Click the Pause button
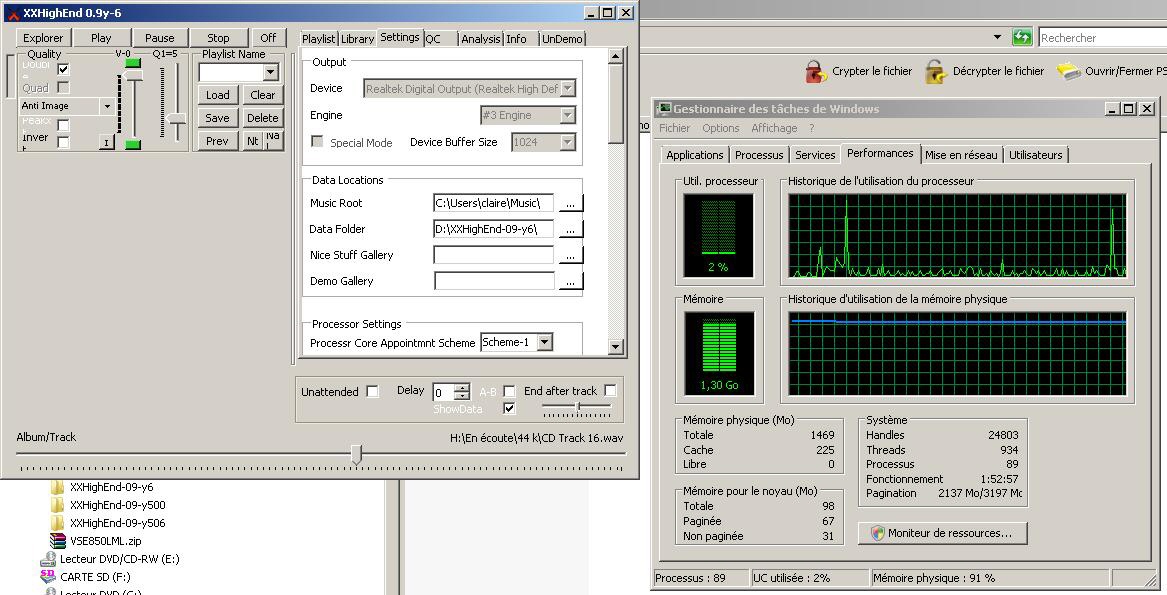The width and height of the screenshot is (1167, 595). [x=160, y=38]
